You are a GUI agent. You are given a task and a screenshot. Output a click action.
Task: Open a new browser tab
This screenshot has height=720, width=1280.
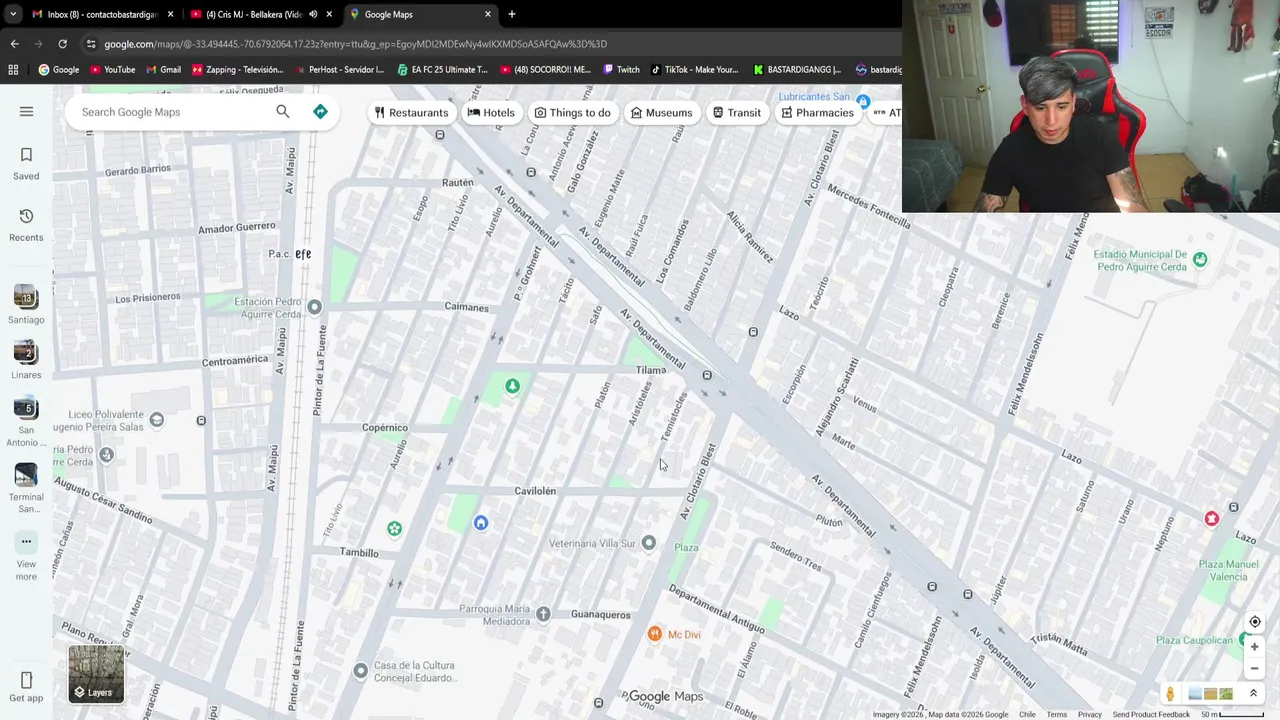tap(511, 14)
